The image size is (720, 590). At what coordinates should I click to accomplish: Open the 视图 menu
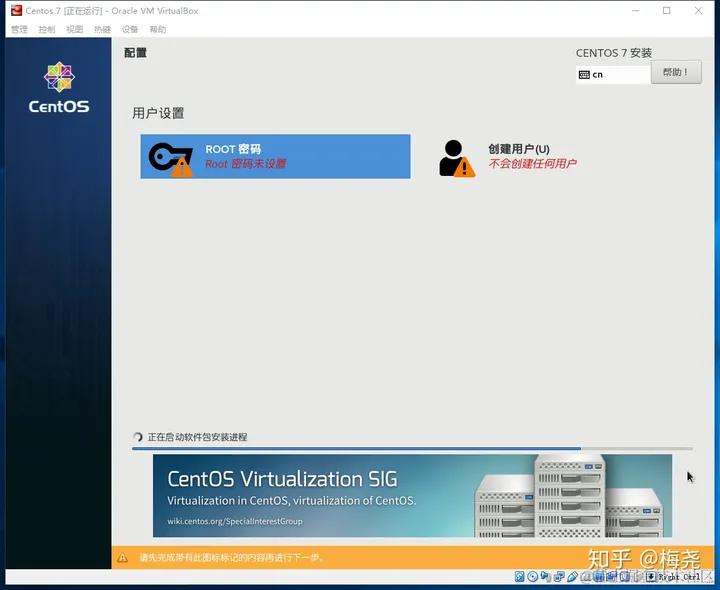(74, 29)
